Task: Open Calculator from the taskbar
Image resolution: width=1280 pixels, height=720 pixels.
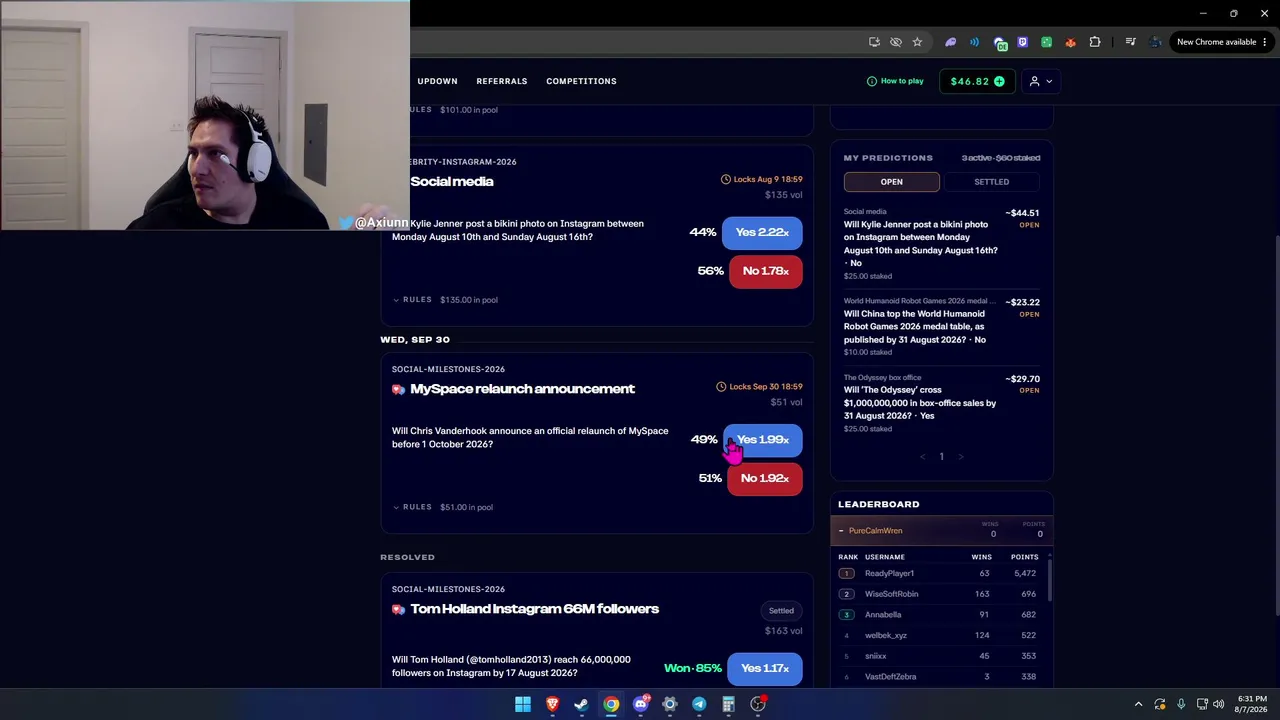Action: [729, 705]
